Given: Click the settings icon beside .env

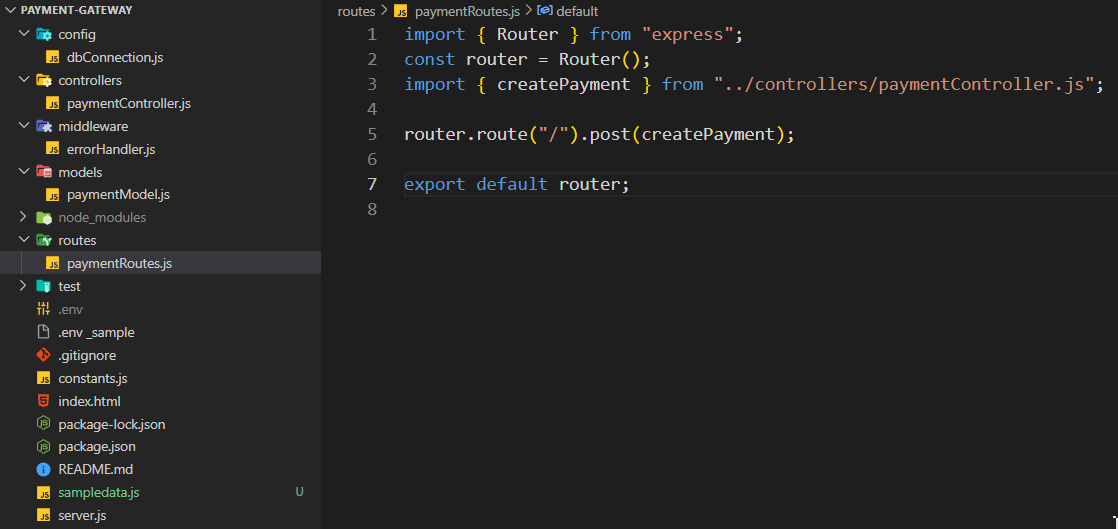Looking at the screenshot, I should (x=43, y=309).
